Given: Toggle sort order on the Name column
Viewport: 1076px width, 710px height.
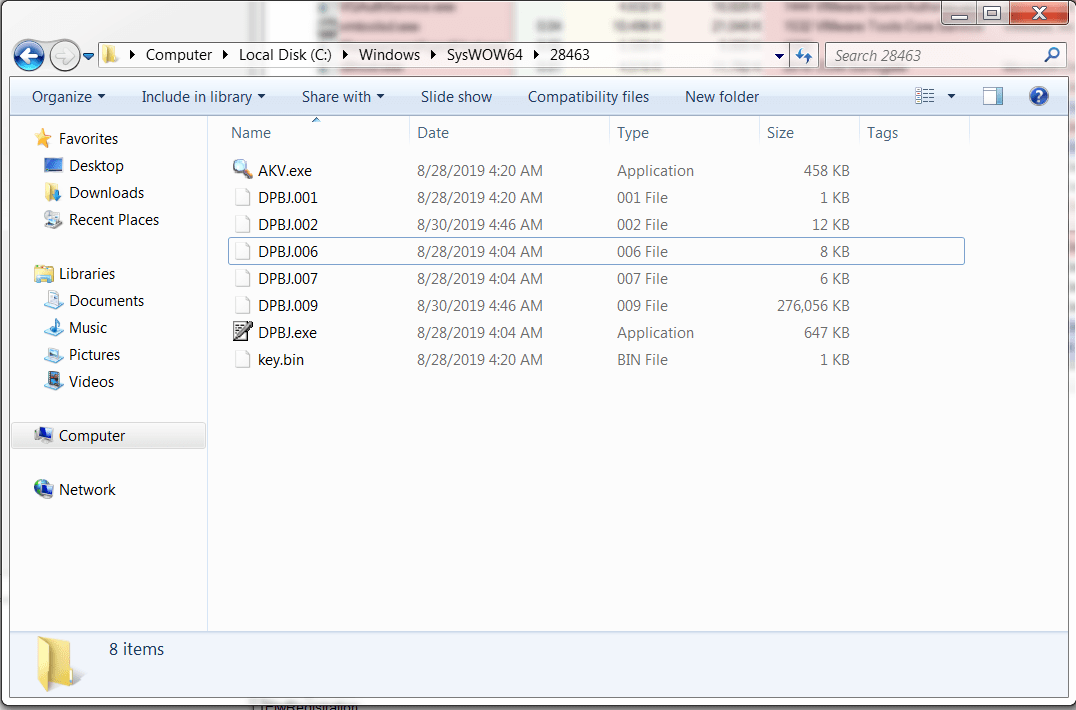Looking at the screenshot, I should click(x=251, y=132).
